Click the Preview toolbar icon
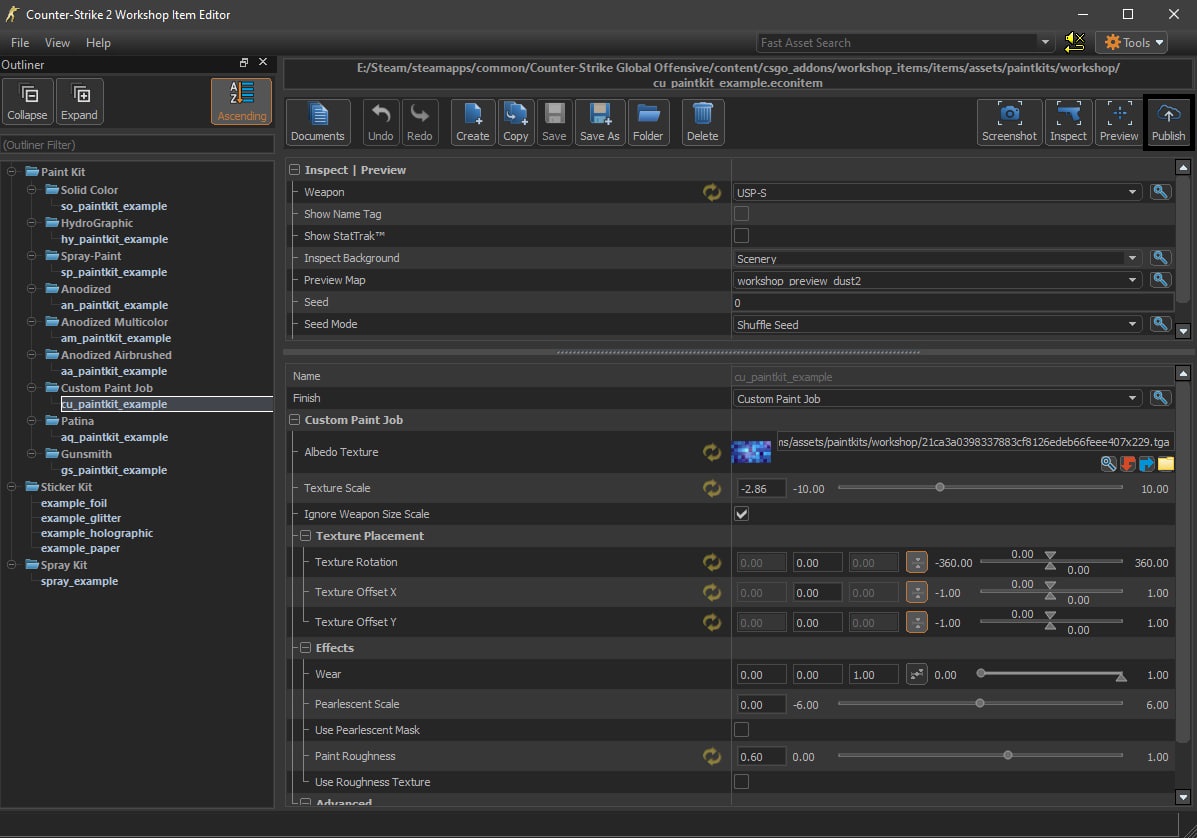 [1119, 123]
